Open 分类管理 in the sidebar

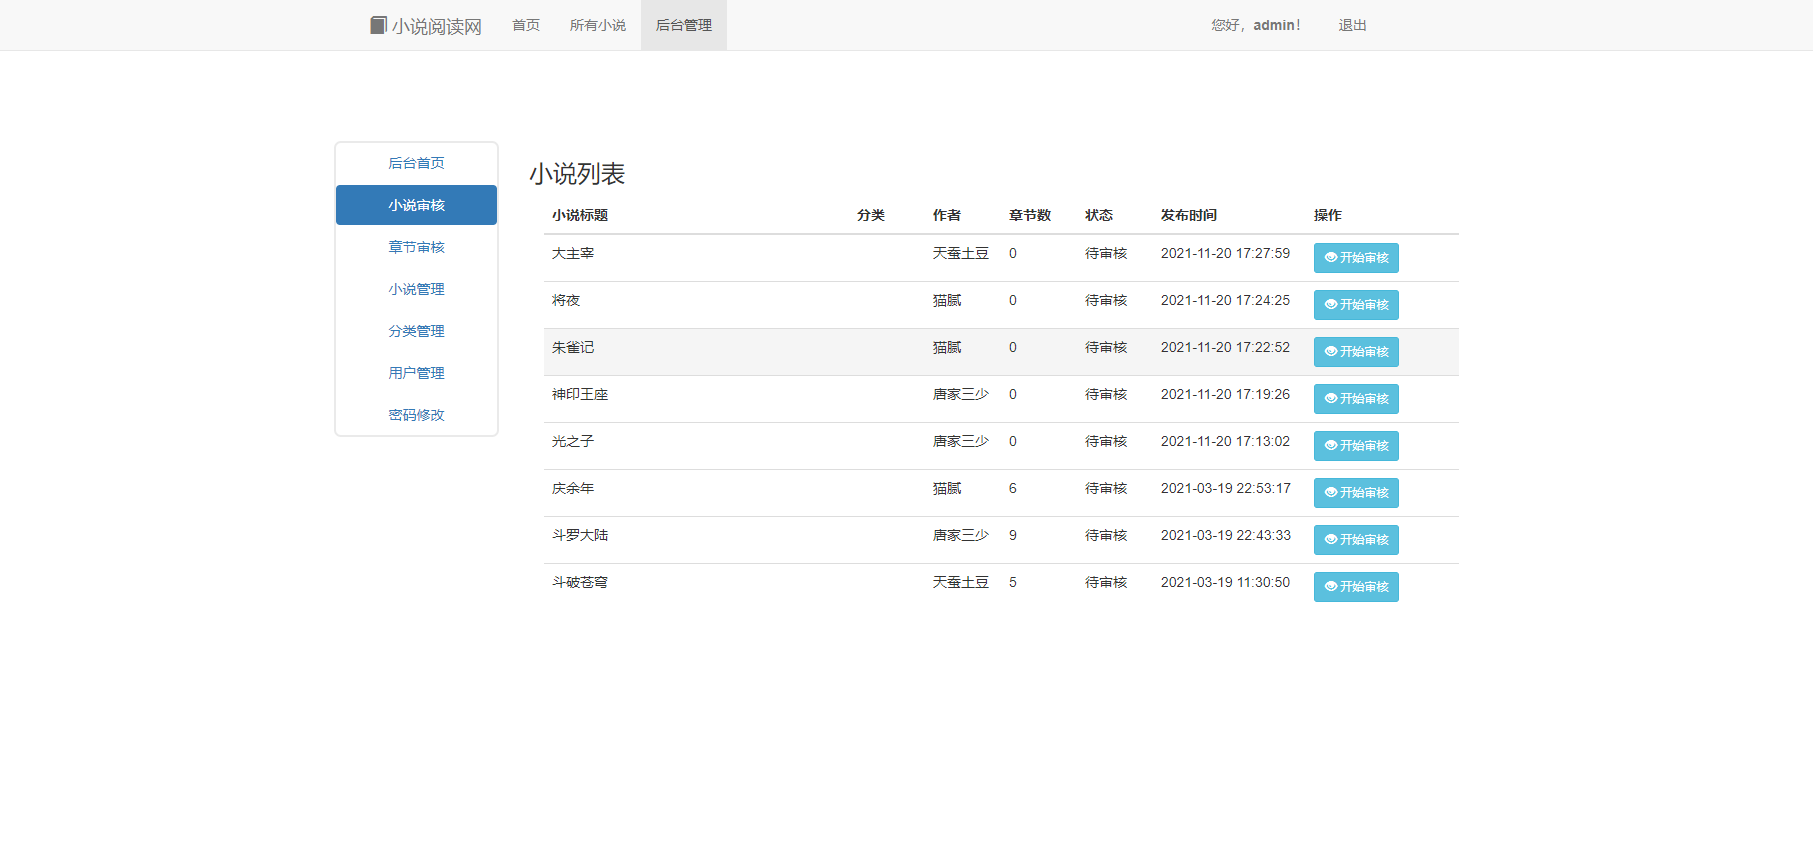[416, 331]
